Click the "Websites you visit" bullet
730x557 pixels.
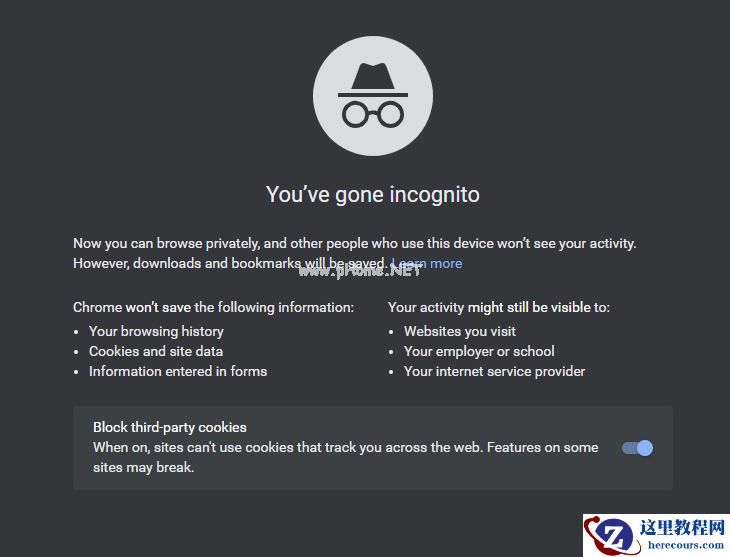460,331
